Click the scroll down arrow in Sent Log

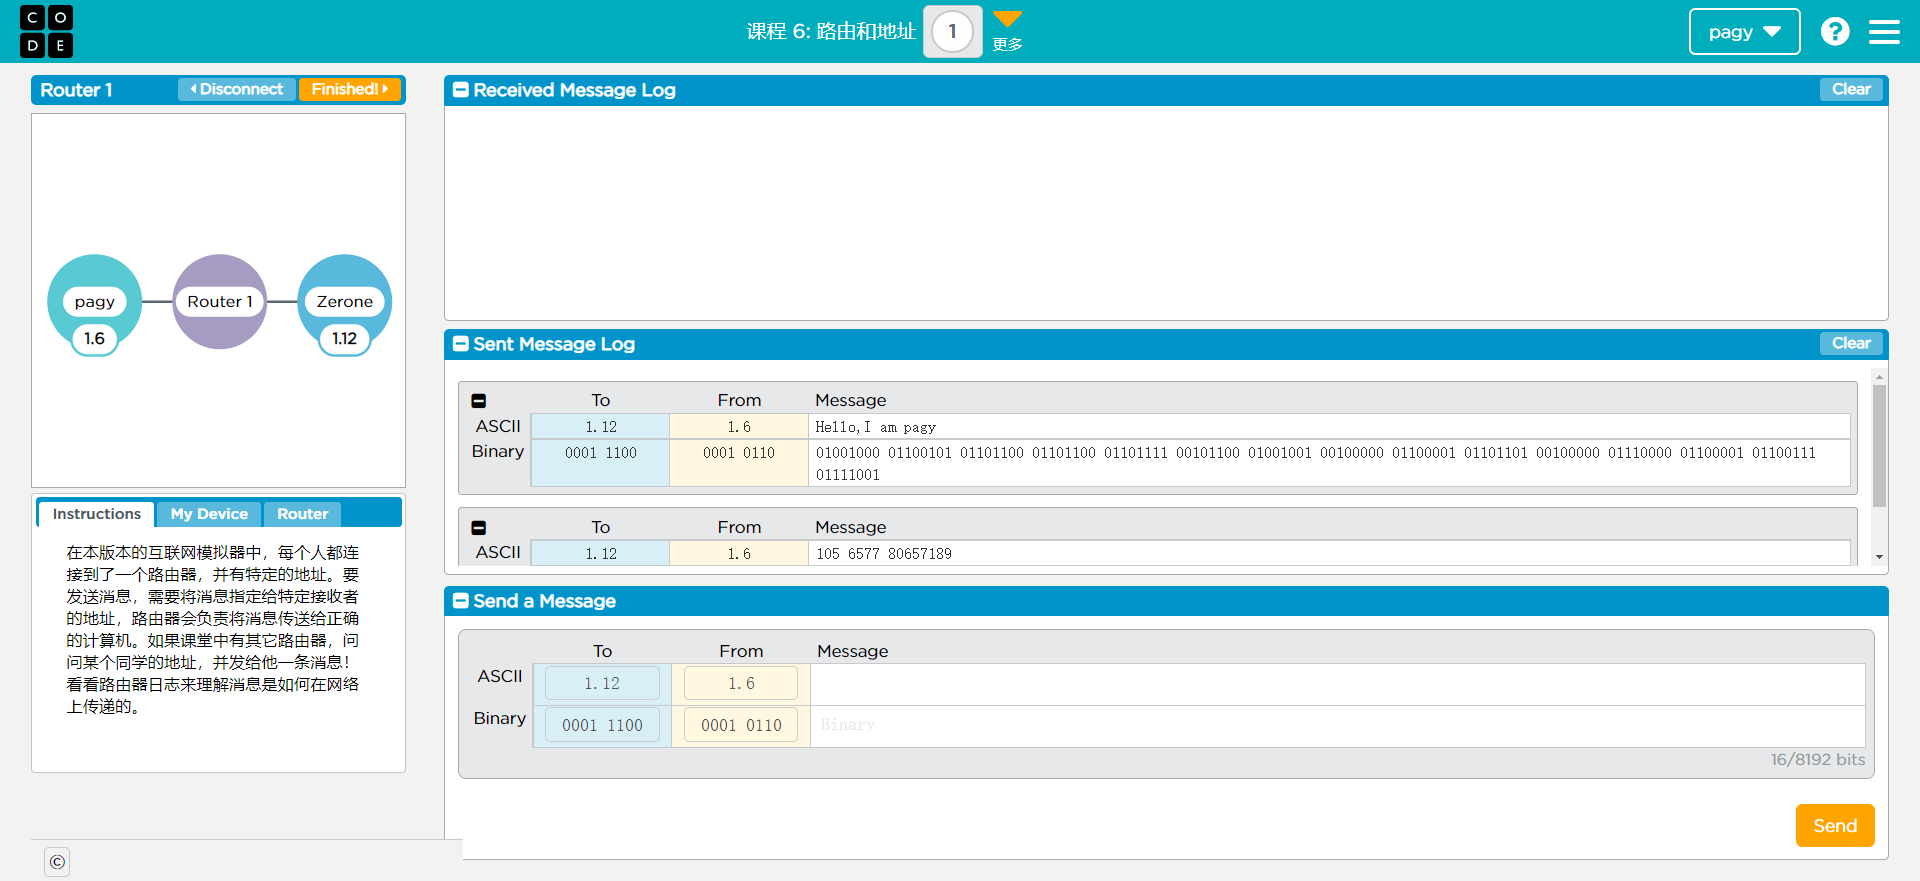pos(1879,557)
